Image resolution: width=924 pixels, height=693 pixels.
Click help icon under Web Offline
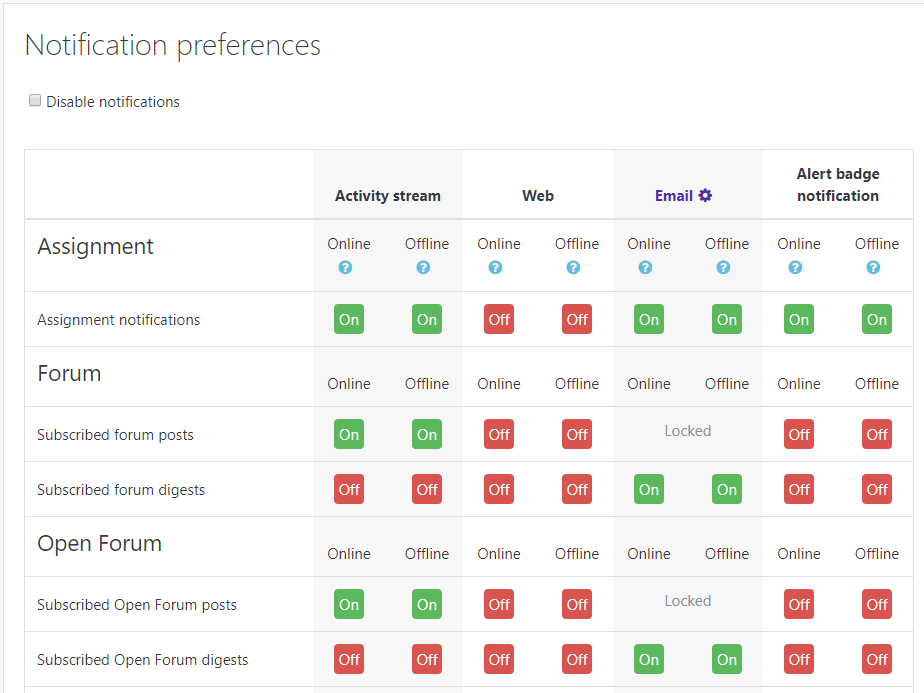[573, 268]
